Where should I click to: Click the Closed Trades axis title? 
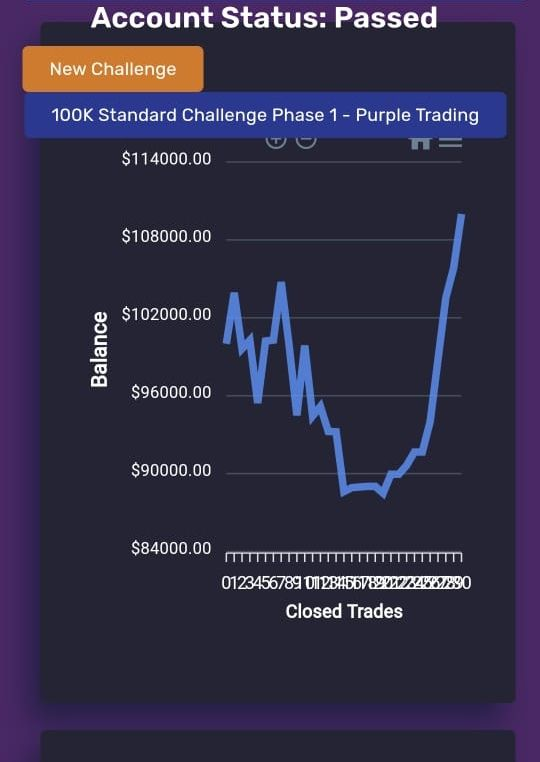pyautogui.click(x=344, y=611)
